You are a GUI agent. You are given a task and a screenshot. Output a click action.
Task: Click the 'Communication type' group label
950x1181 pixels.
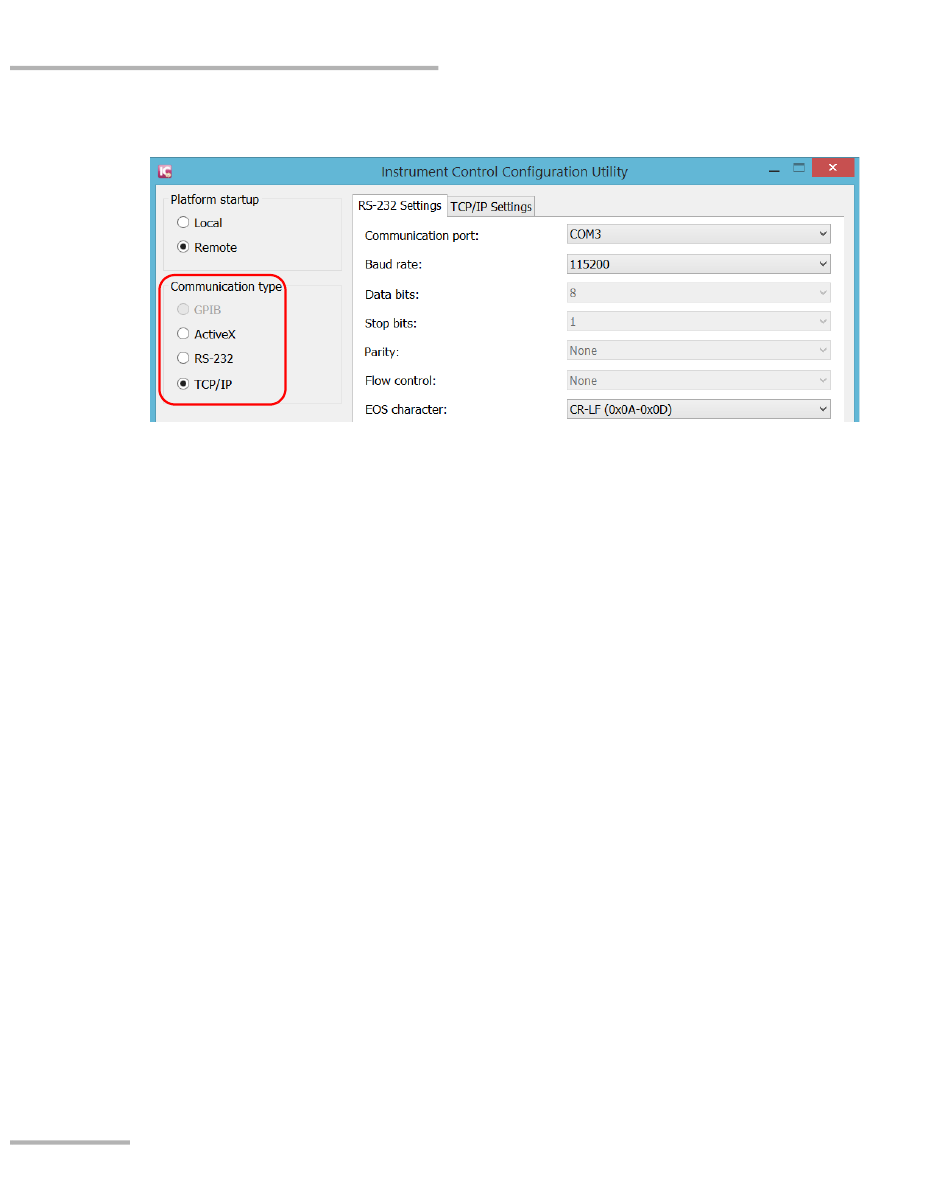point(226,287)
